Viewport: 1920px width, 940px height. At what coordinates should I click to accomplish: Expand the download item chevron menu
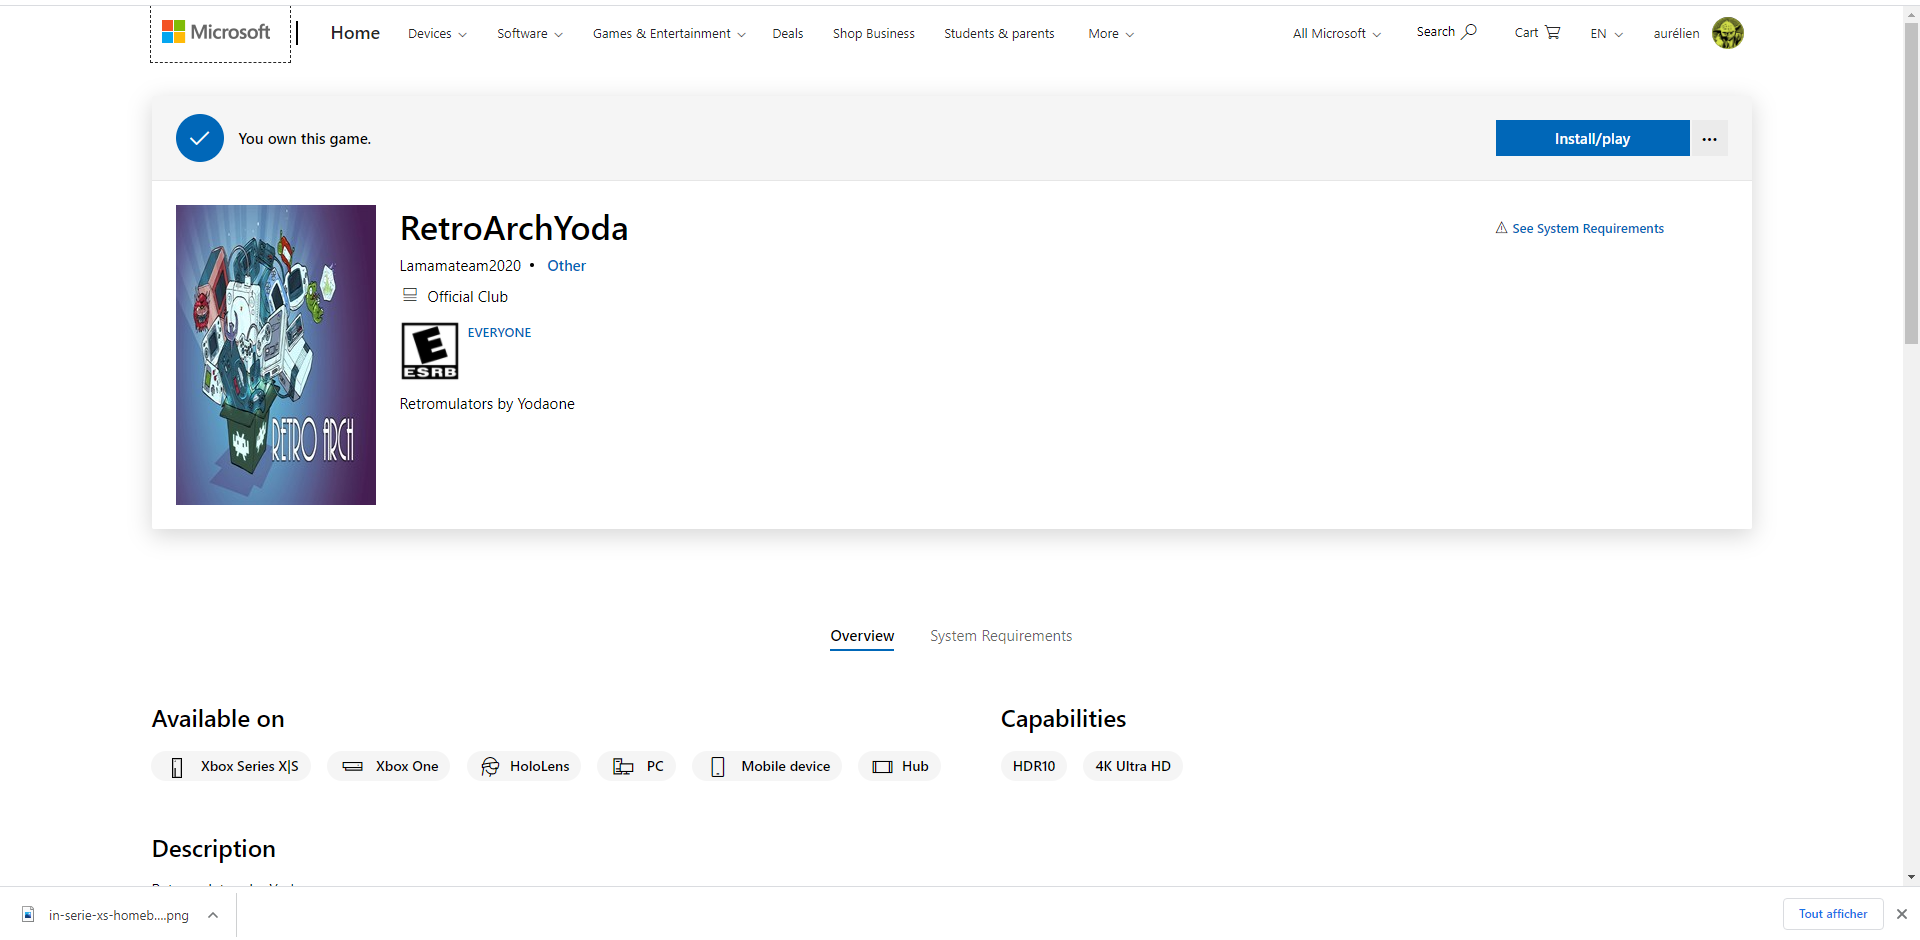tap(213, 915)
